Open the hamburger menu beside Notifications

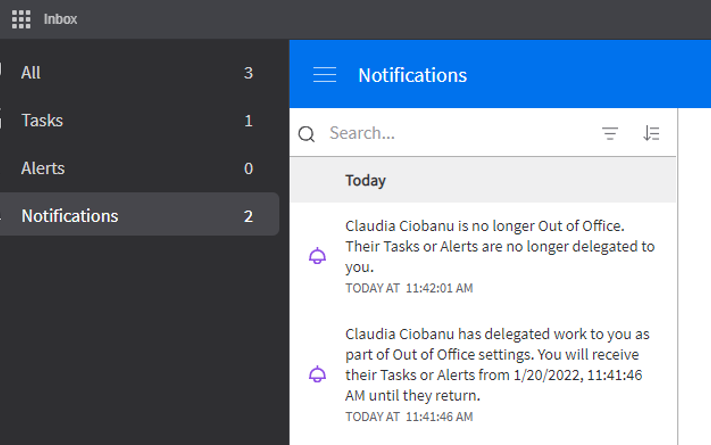click(x=324, y=75)
